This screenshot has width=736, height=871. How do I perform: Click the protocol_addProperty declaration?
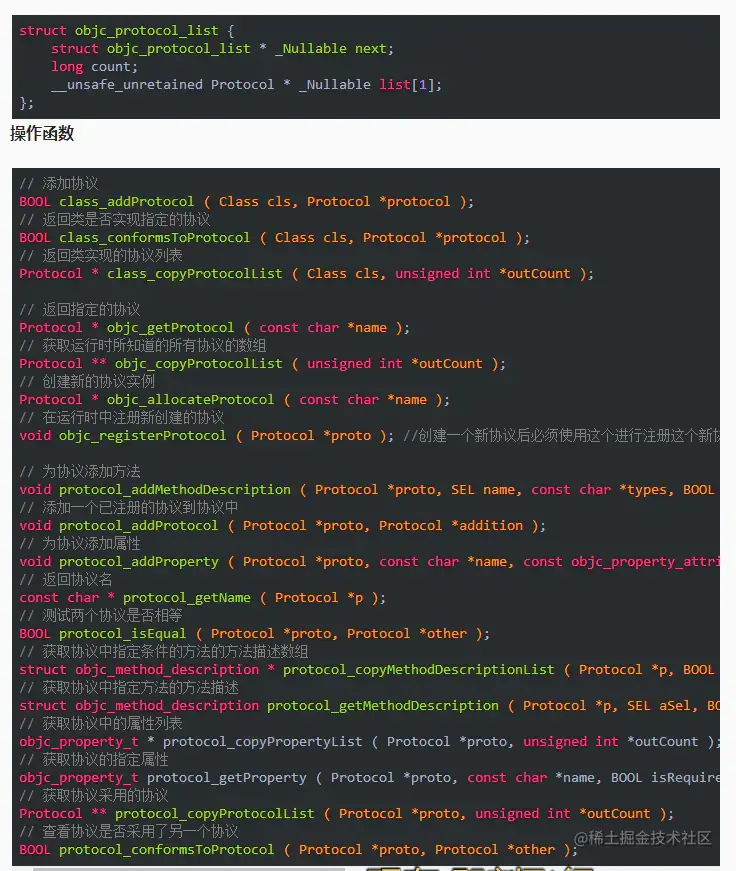pyautogui.click(x=369, y=562)
